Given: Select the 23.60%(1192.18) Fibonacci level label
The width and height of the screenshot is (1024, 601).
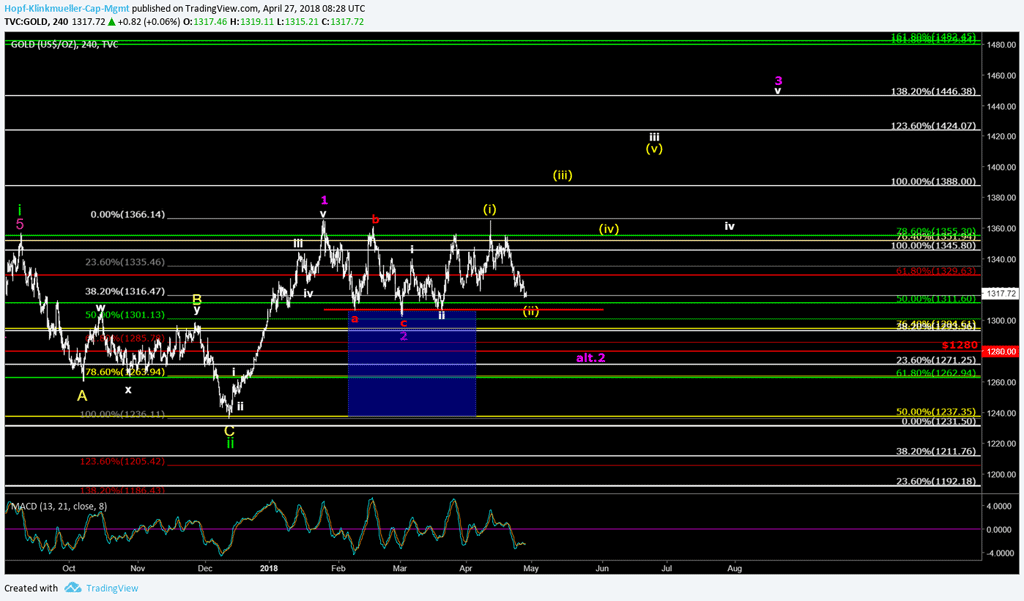Looking at the screenshot, I should 936,481.
